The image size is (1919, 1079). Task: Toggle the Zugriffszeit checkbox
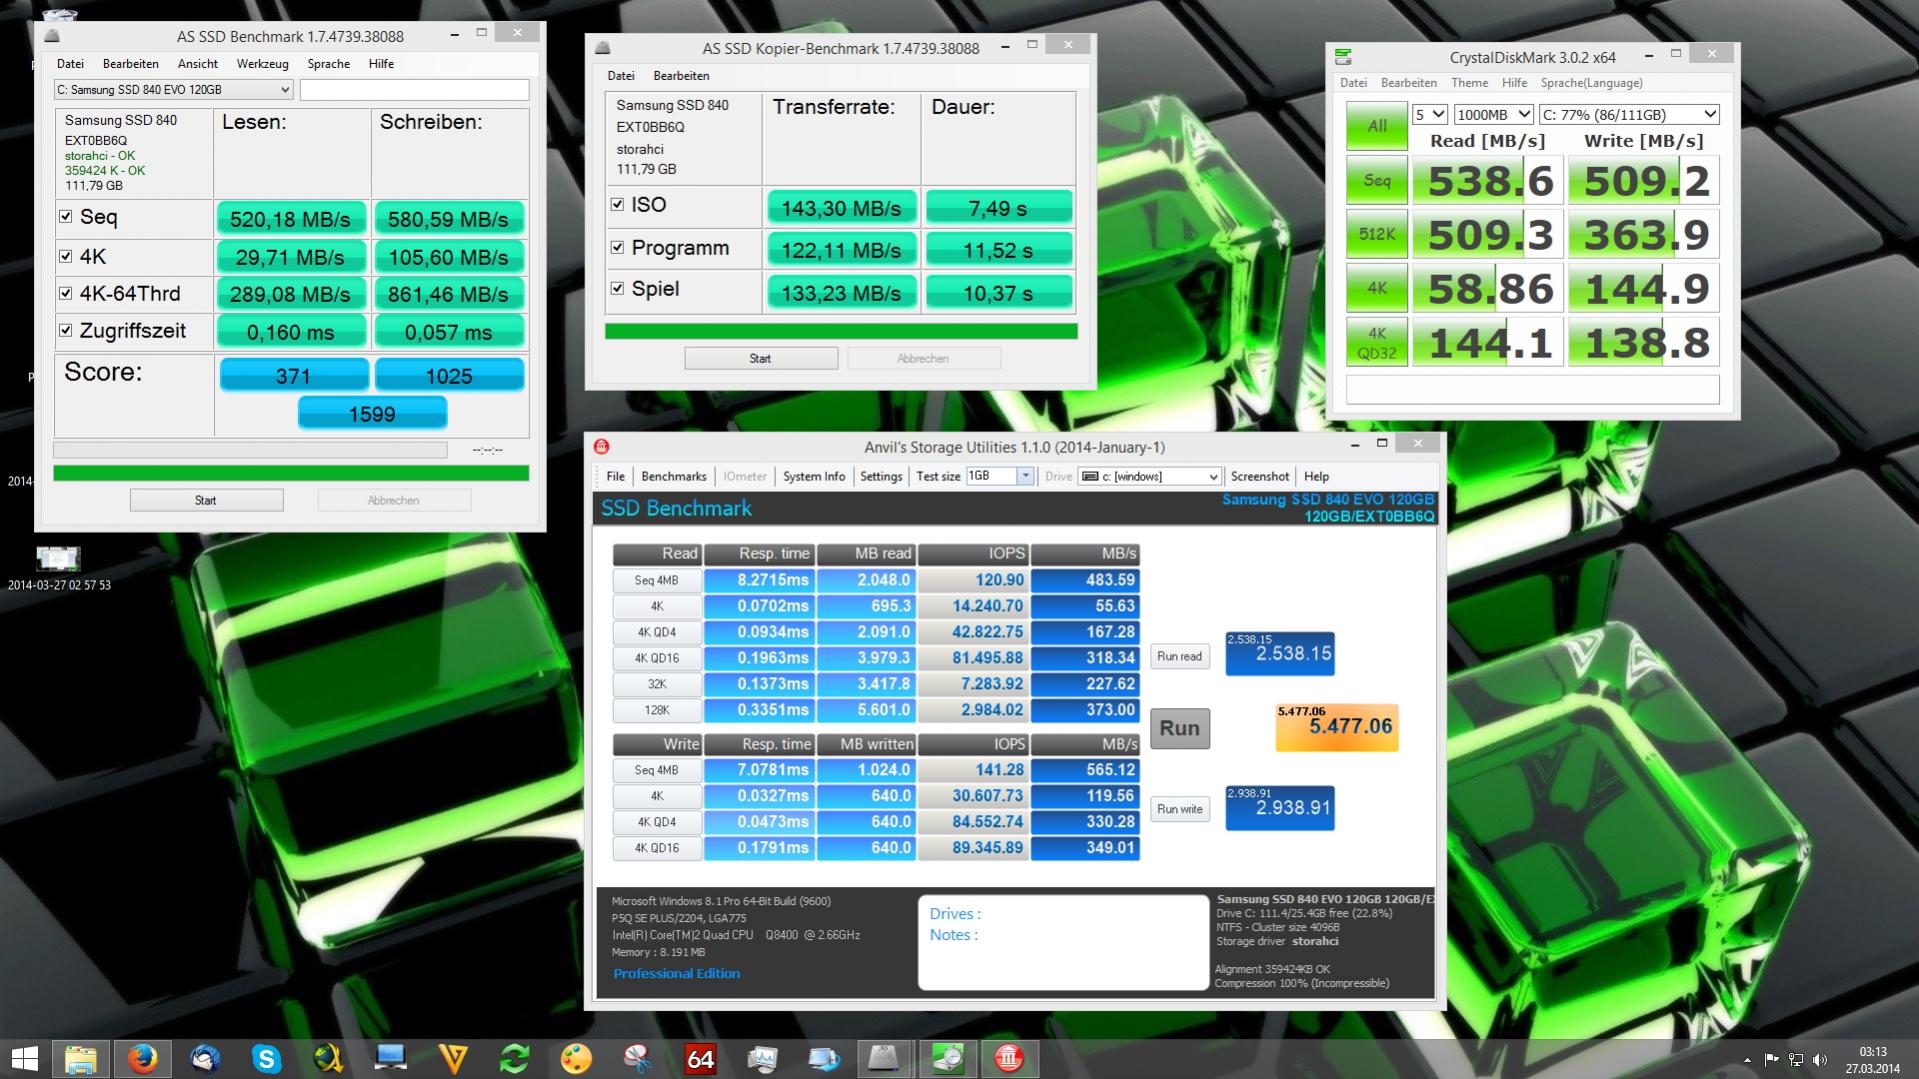tap(66, 330)
